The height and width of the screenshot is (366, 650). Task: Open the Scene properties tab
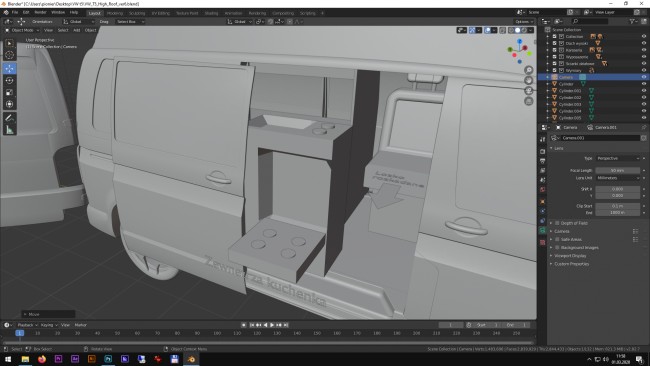543,180
